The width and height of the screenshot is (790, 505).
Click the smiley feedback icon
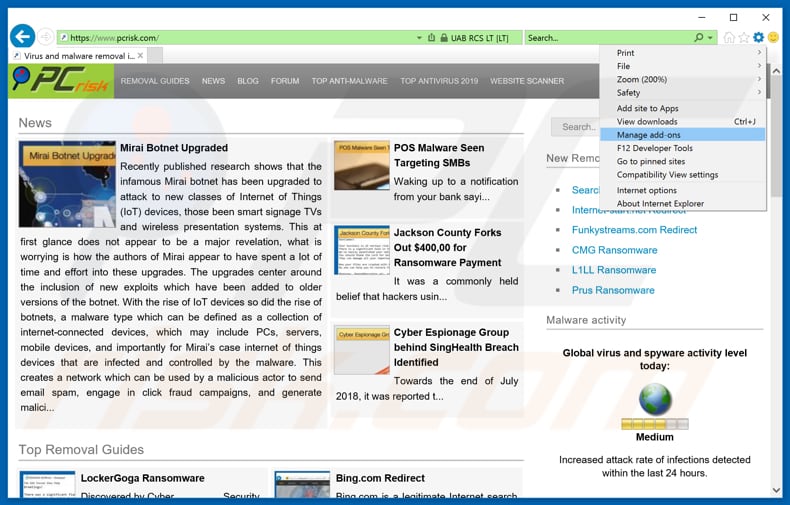click(773, 37)
